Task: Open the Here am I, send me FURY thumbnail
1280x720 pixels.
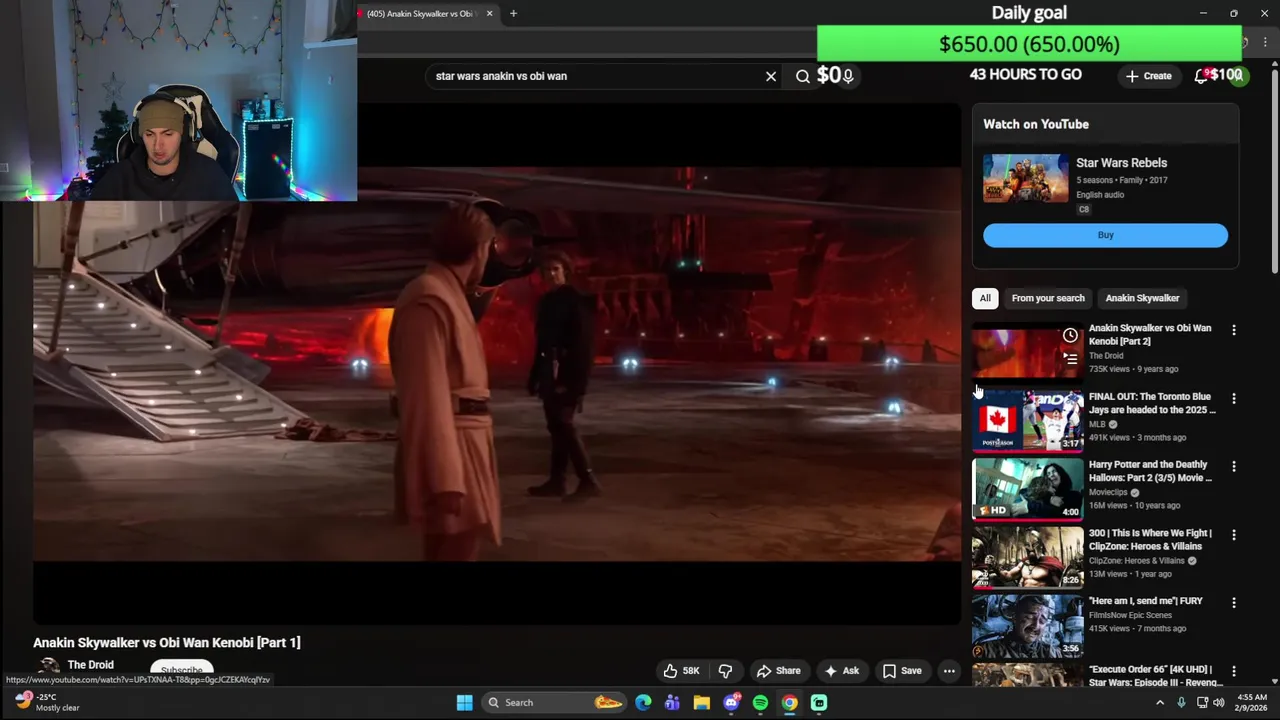Action: 1027,625
